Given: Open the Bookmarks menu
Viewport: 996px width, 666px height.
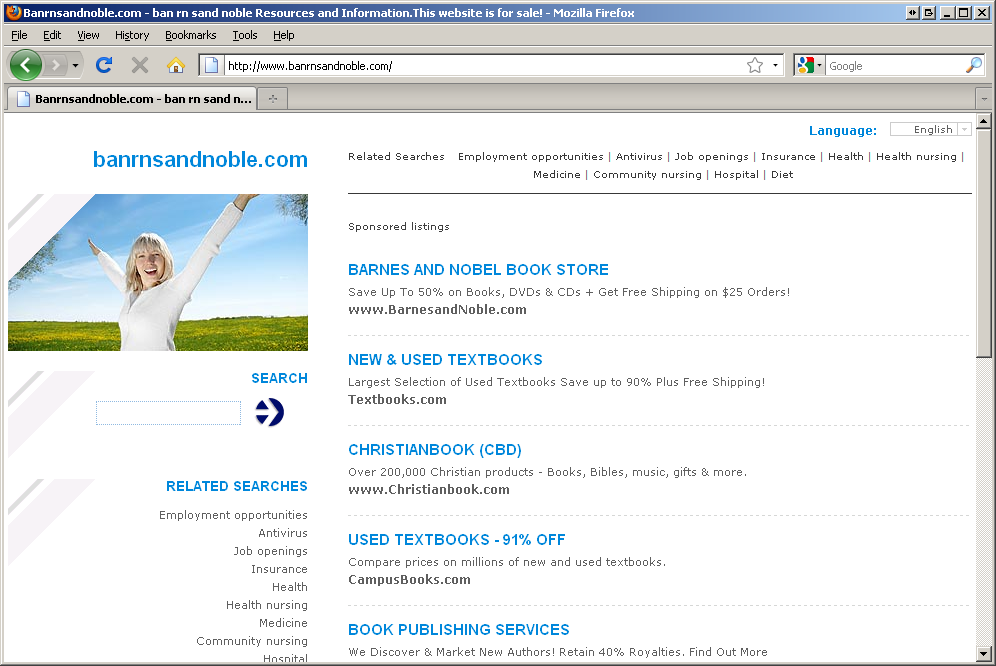Looking at the screenshot, I should [x=191, y=35].
